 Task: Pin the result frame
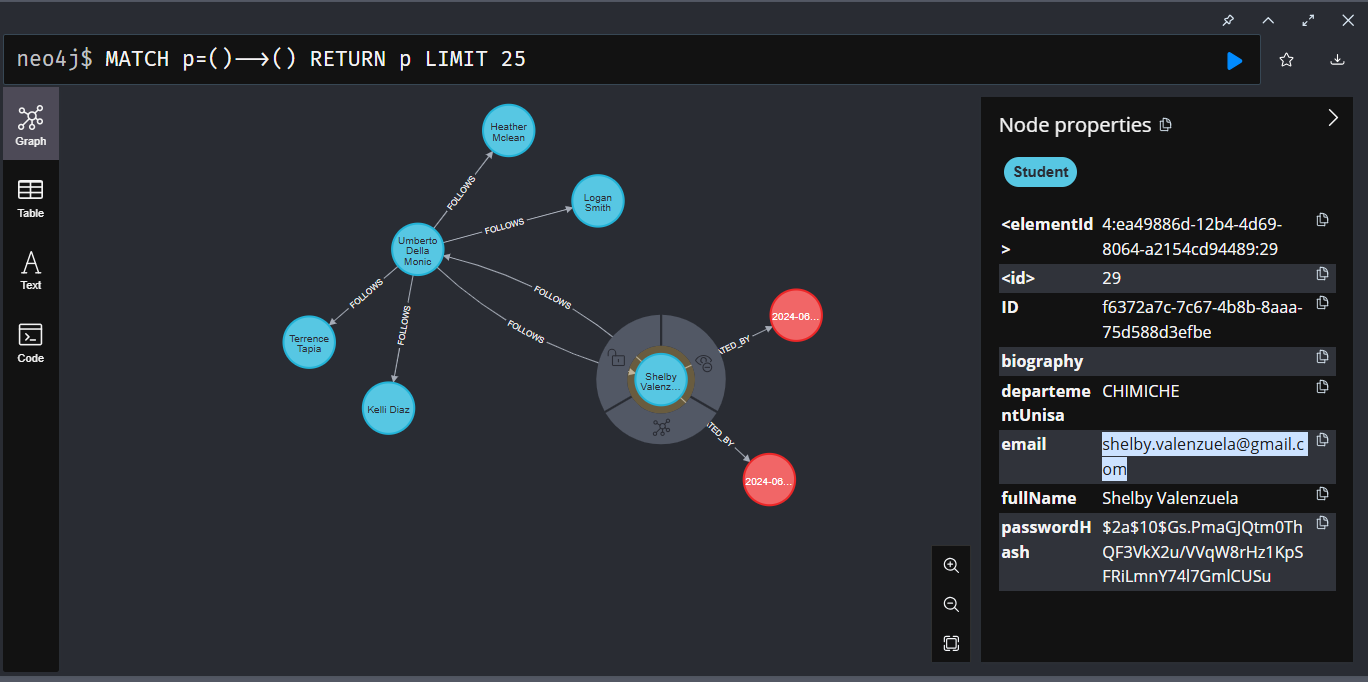pyautogui.click(x=1228, y=20)
